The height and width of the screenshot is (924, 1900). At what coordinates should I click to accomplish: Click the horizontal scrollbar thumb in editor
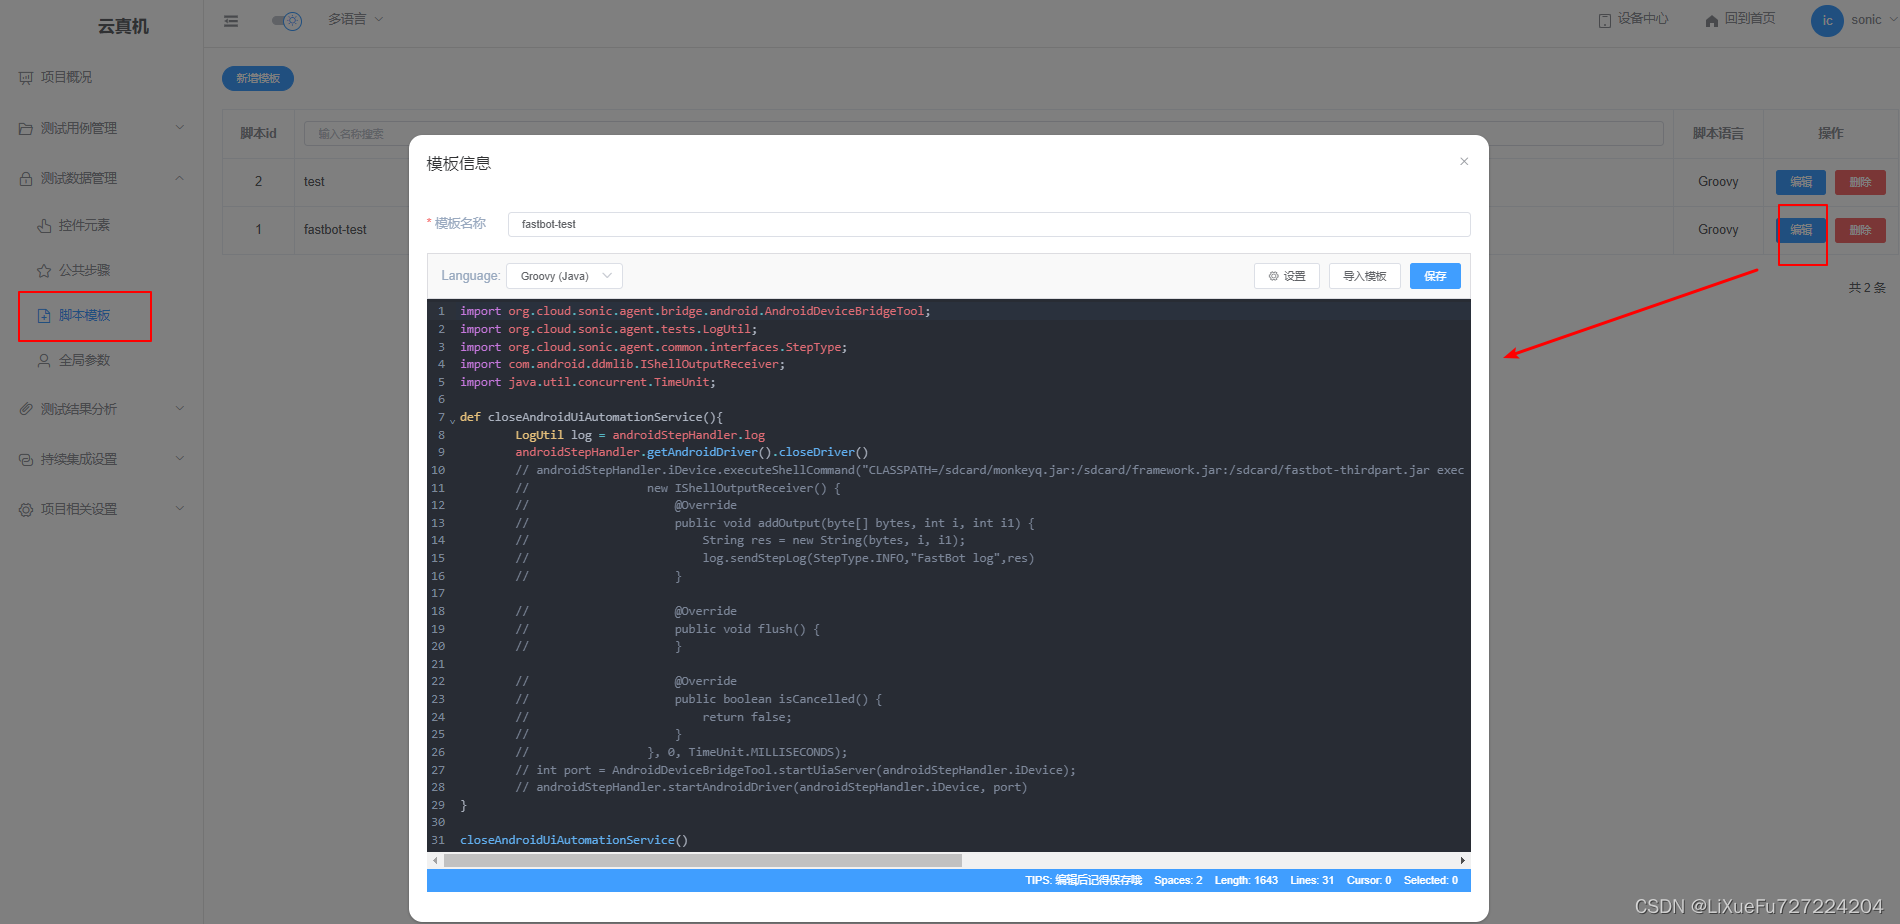(702, 860)
